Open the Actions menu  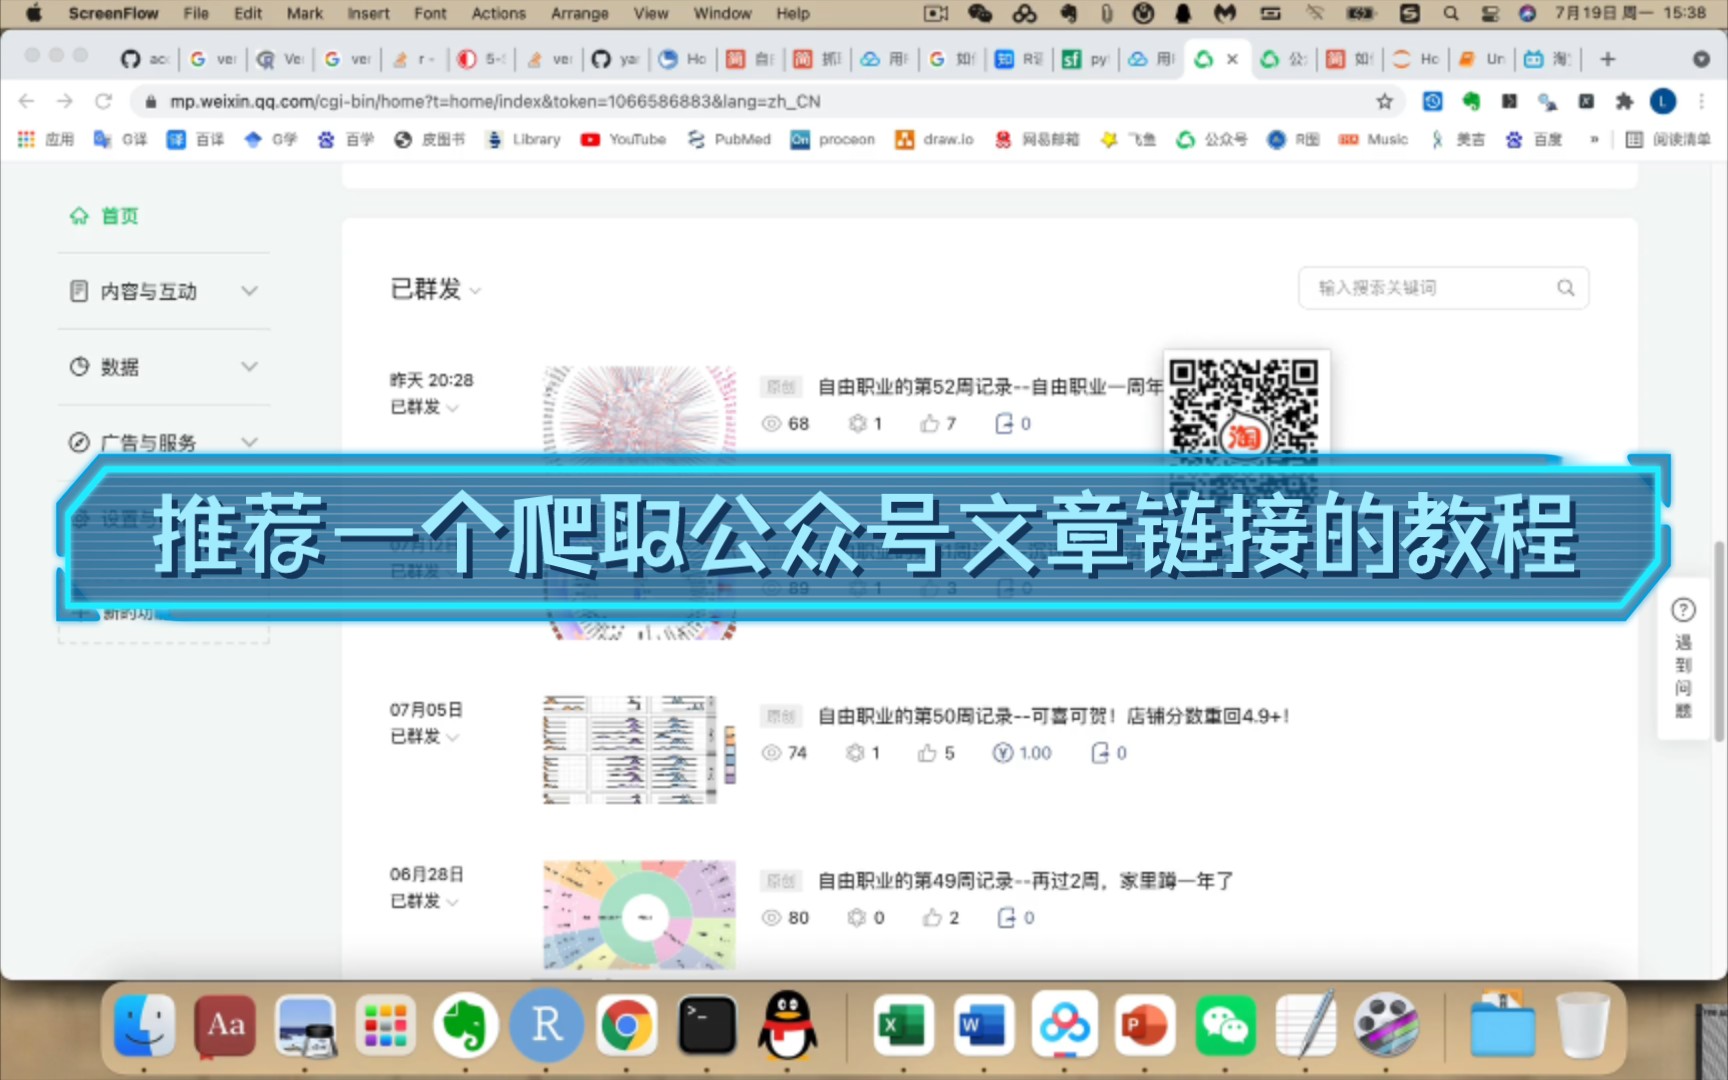pyautogui.click(x=498, y=13)
